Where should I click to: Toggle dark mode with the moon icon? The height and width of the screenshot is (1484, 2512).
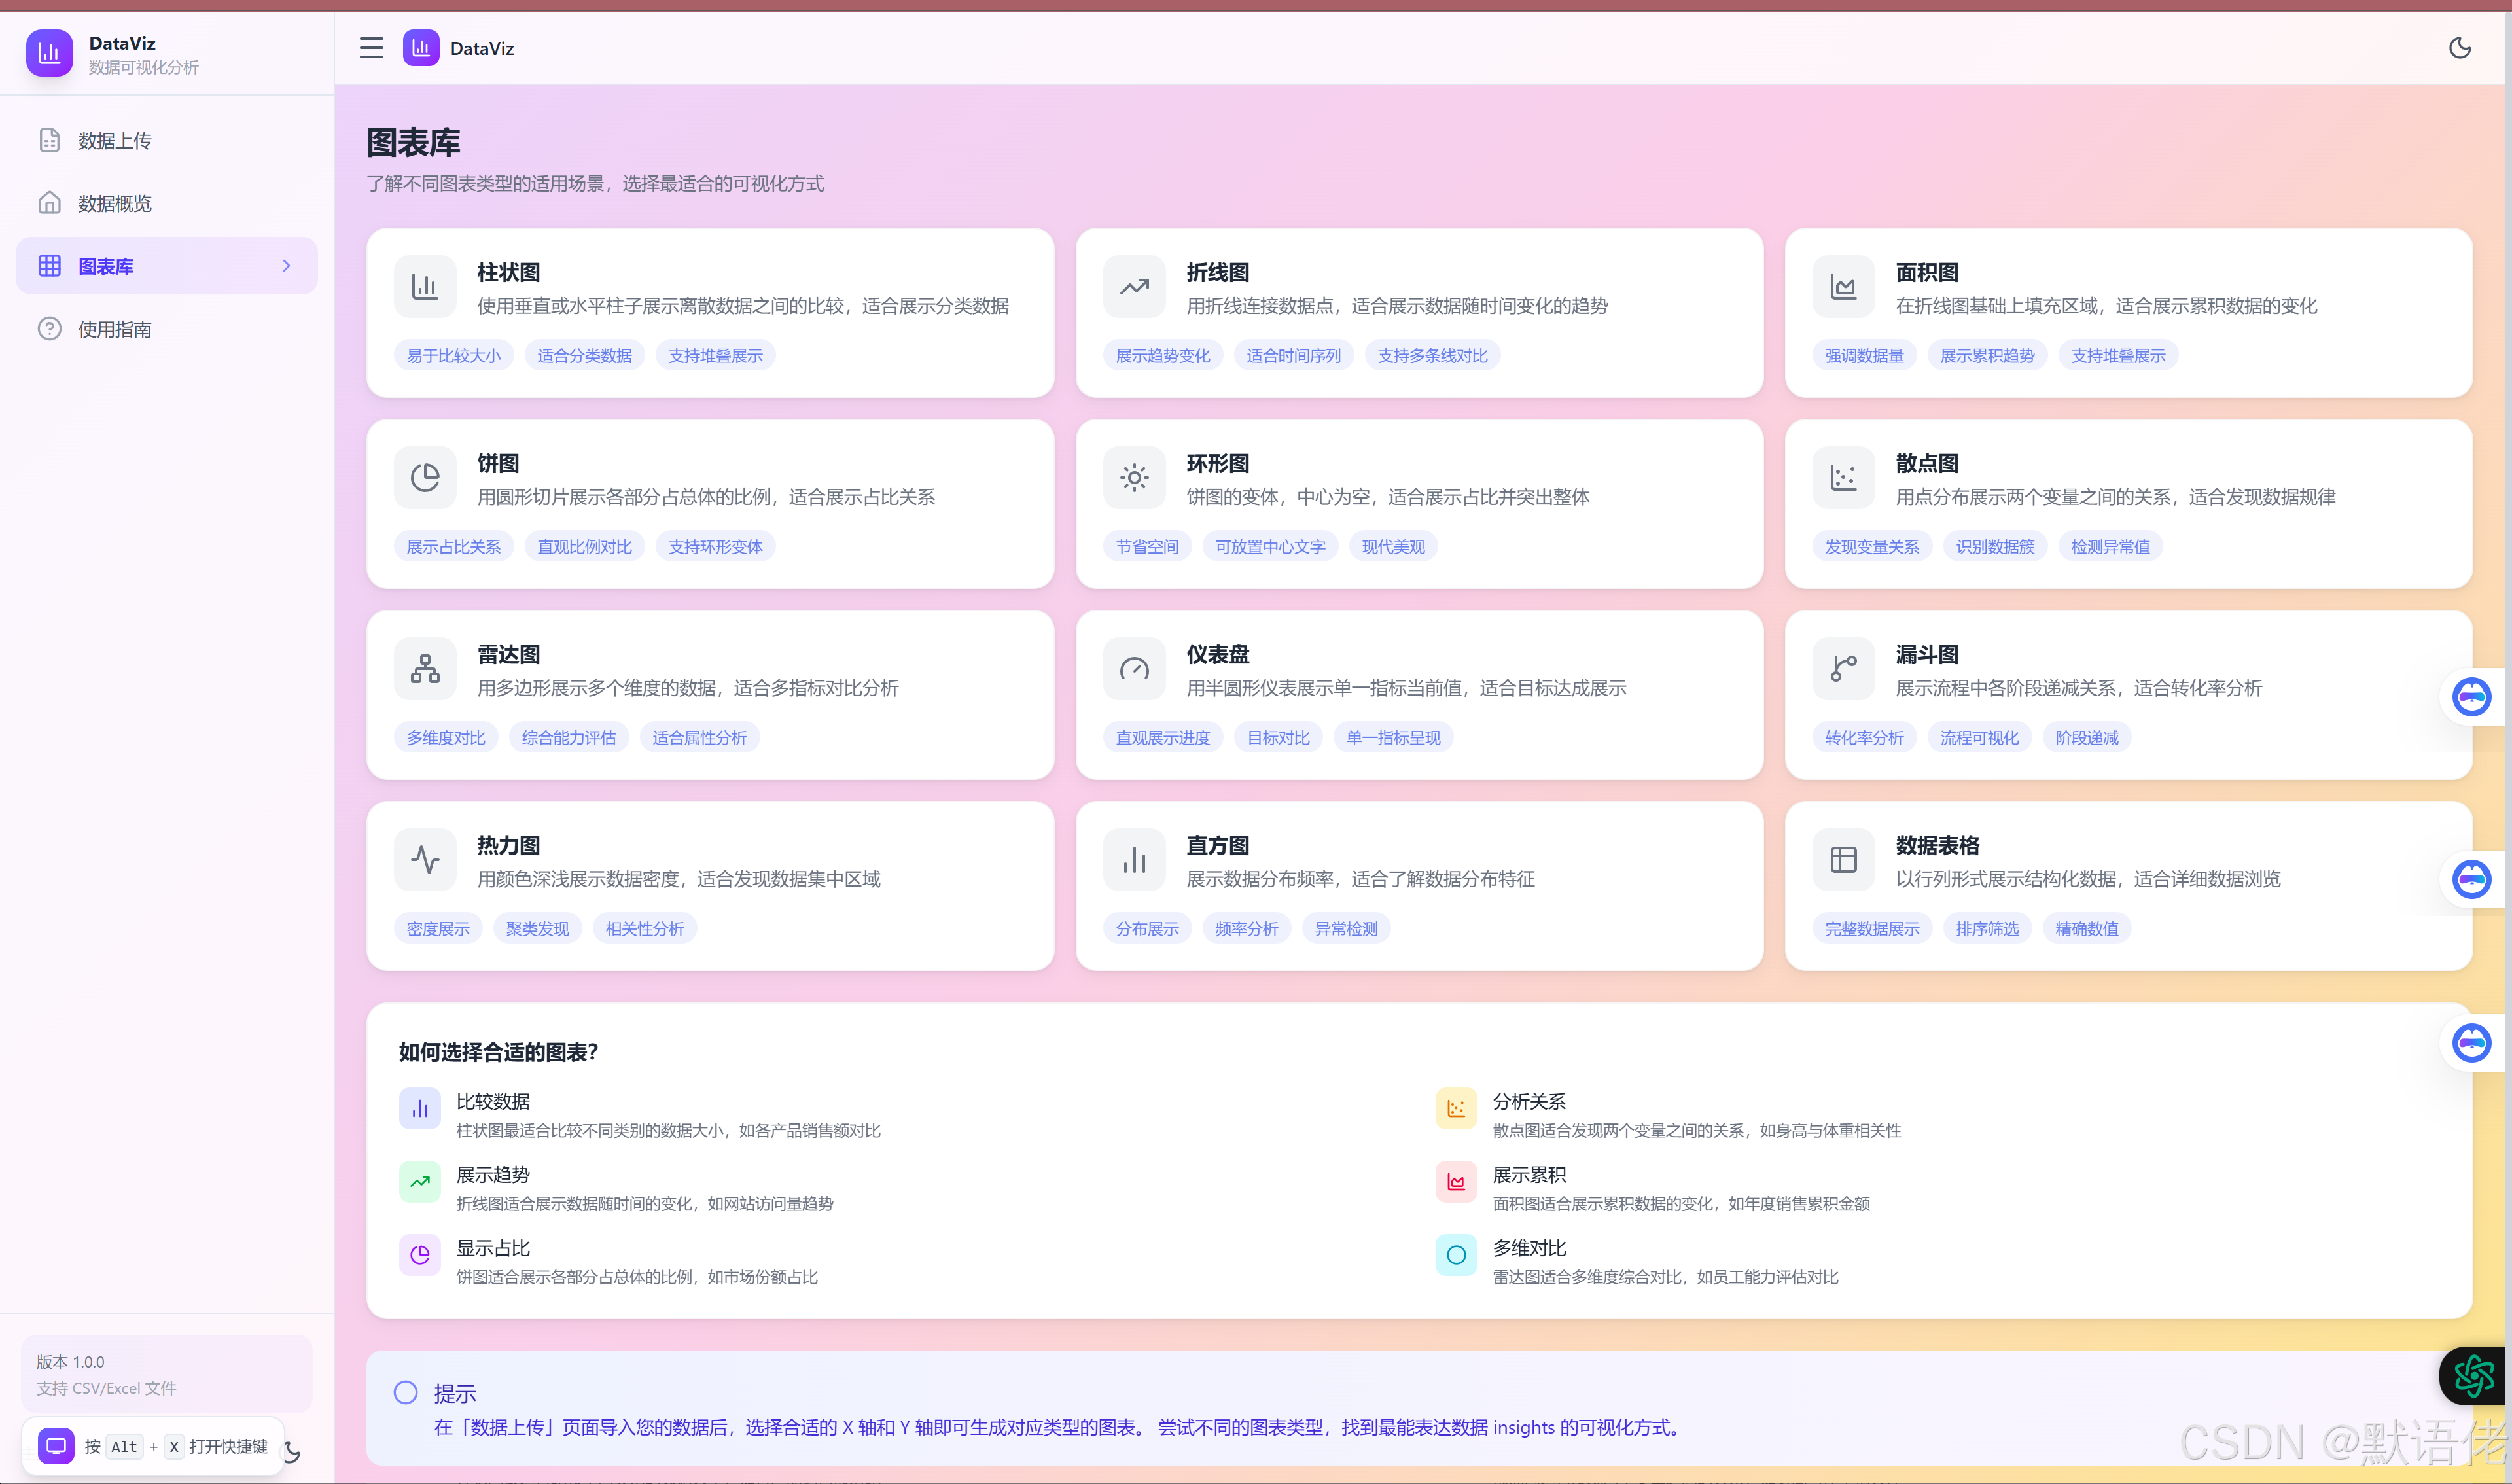[2459, 48]
